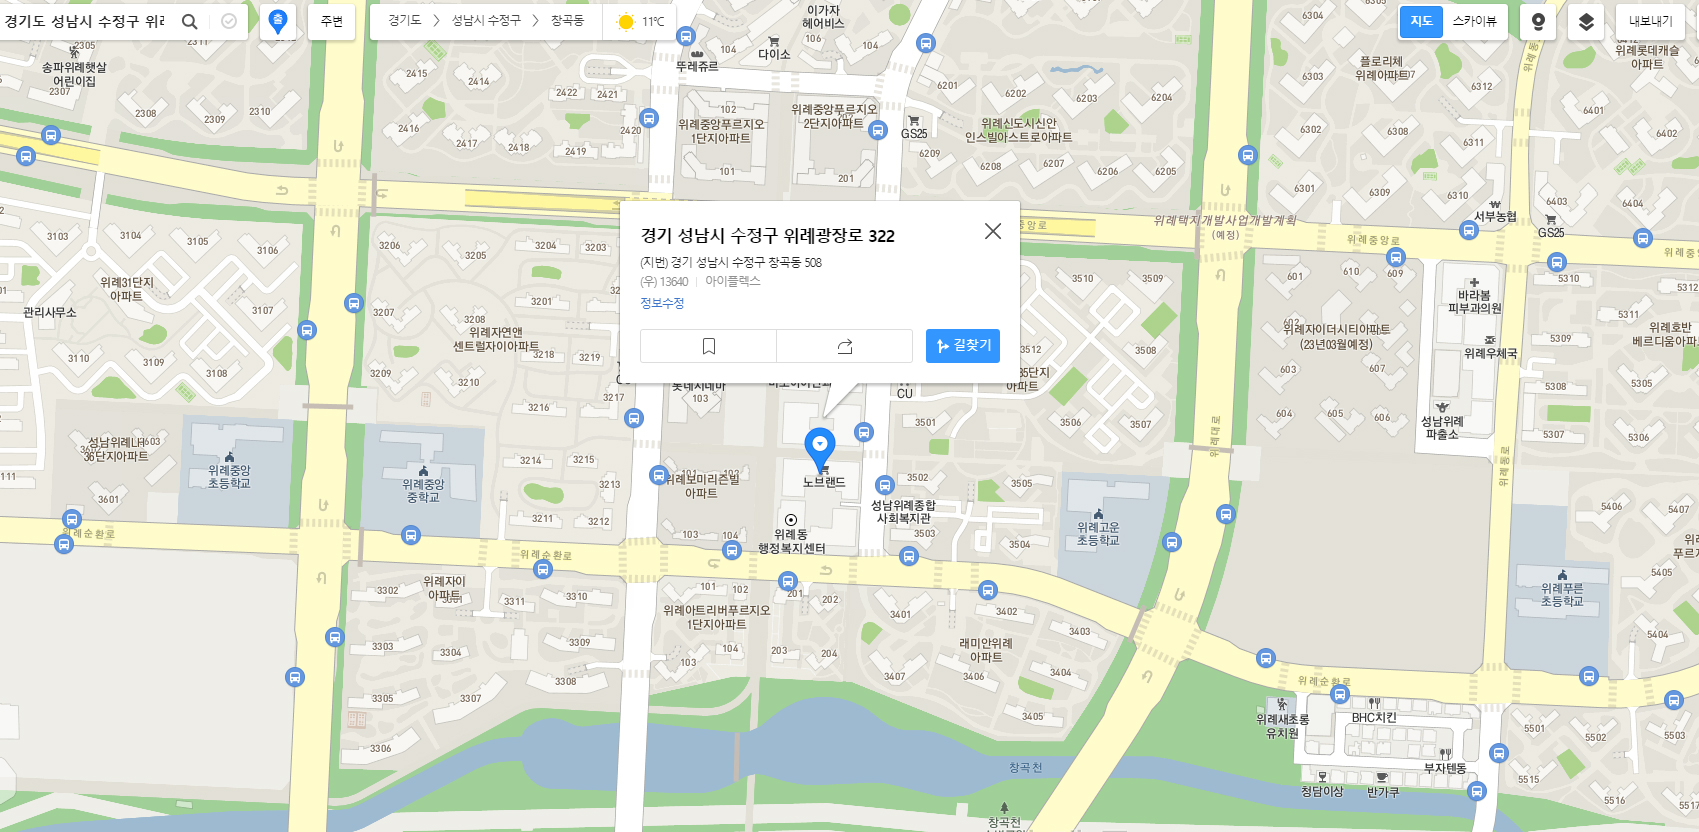The width and height of the screenshot is (1699, 832).
Task: Click GS25 icon near 위례중앙푸르지오 2단지
Action: 913,120
